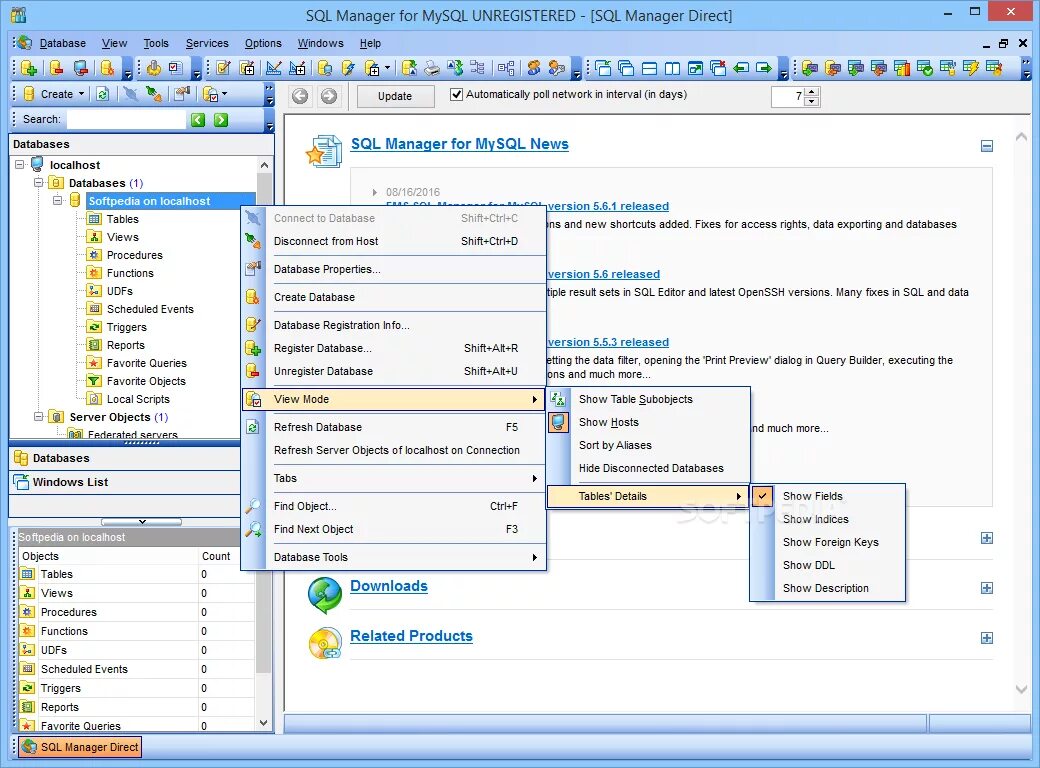The width and height of the screenshot is (1040, 768).
Task: Toggle the Show Fields checked option
Action: pos(827,496)
